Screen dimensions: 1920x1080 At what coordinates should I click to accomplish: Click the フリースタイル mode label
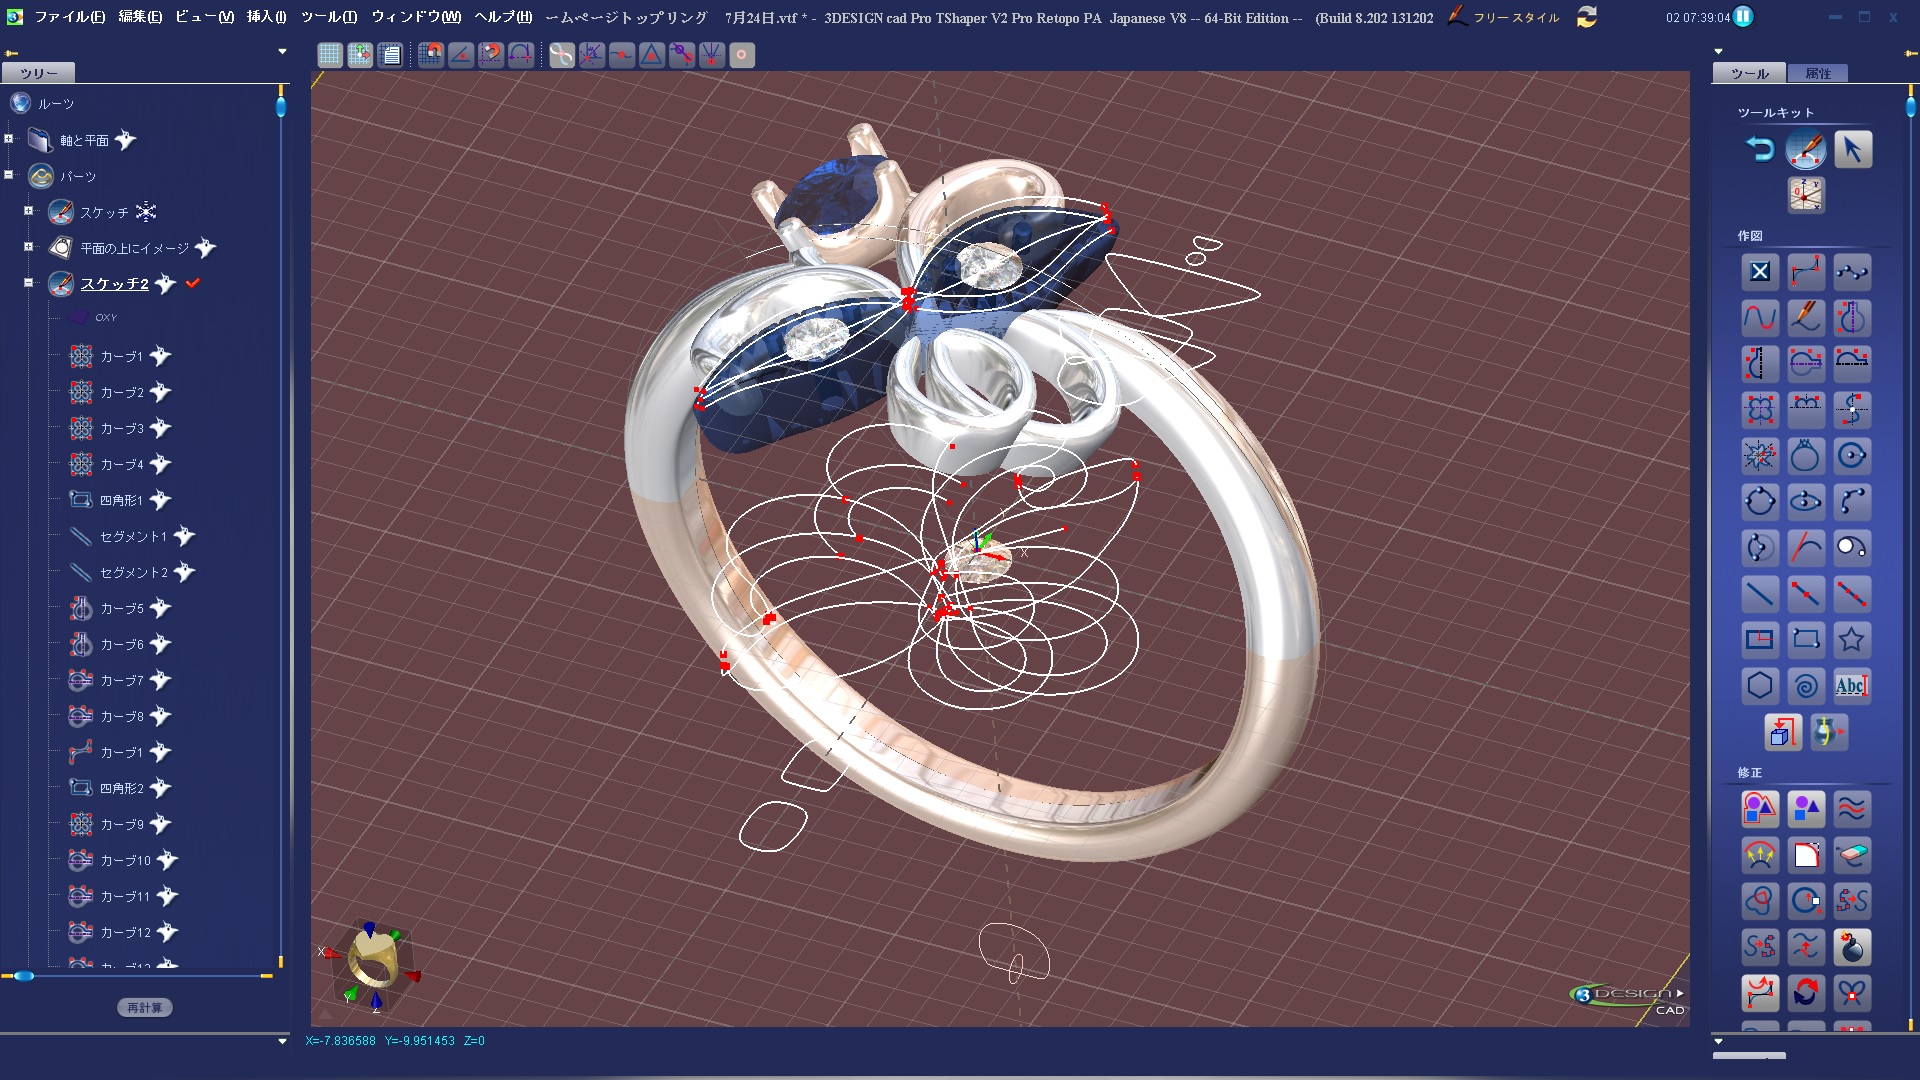click(x=1516, y=18)
